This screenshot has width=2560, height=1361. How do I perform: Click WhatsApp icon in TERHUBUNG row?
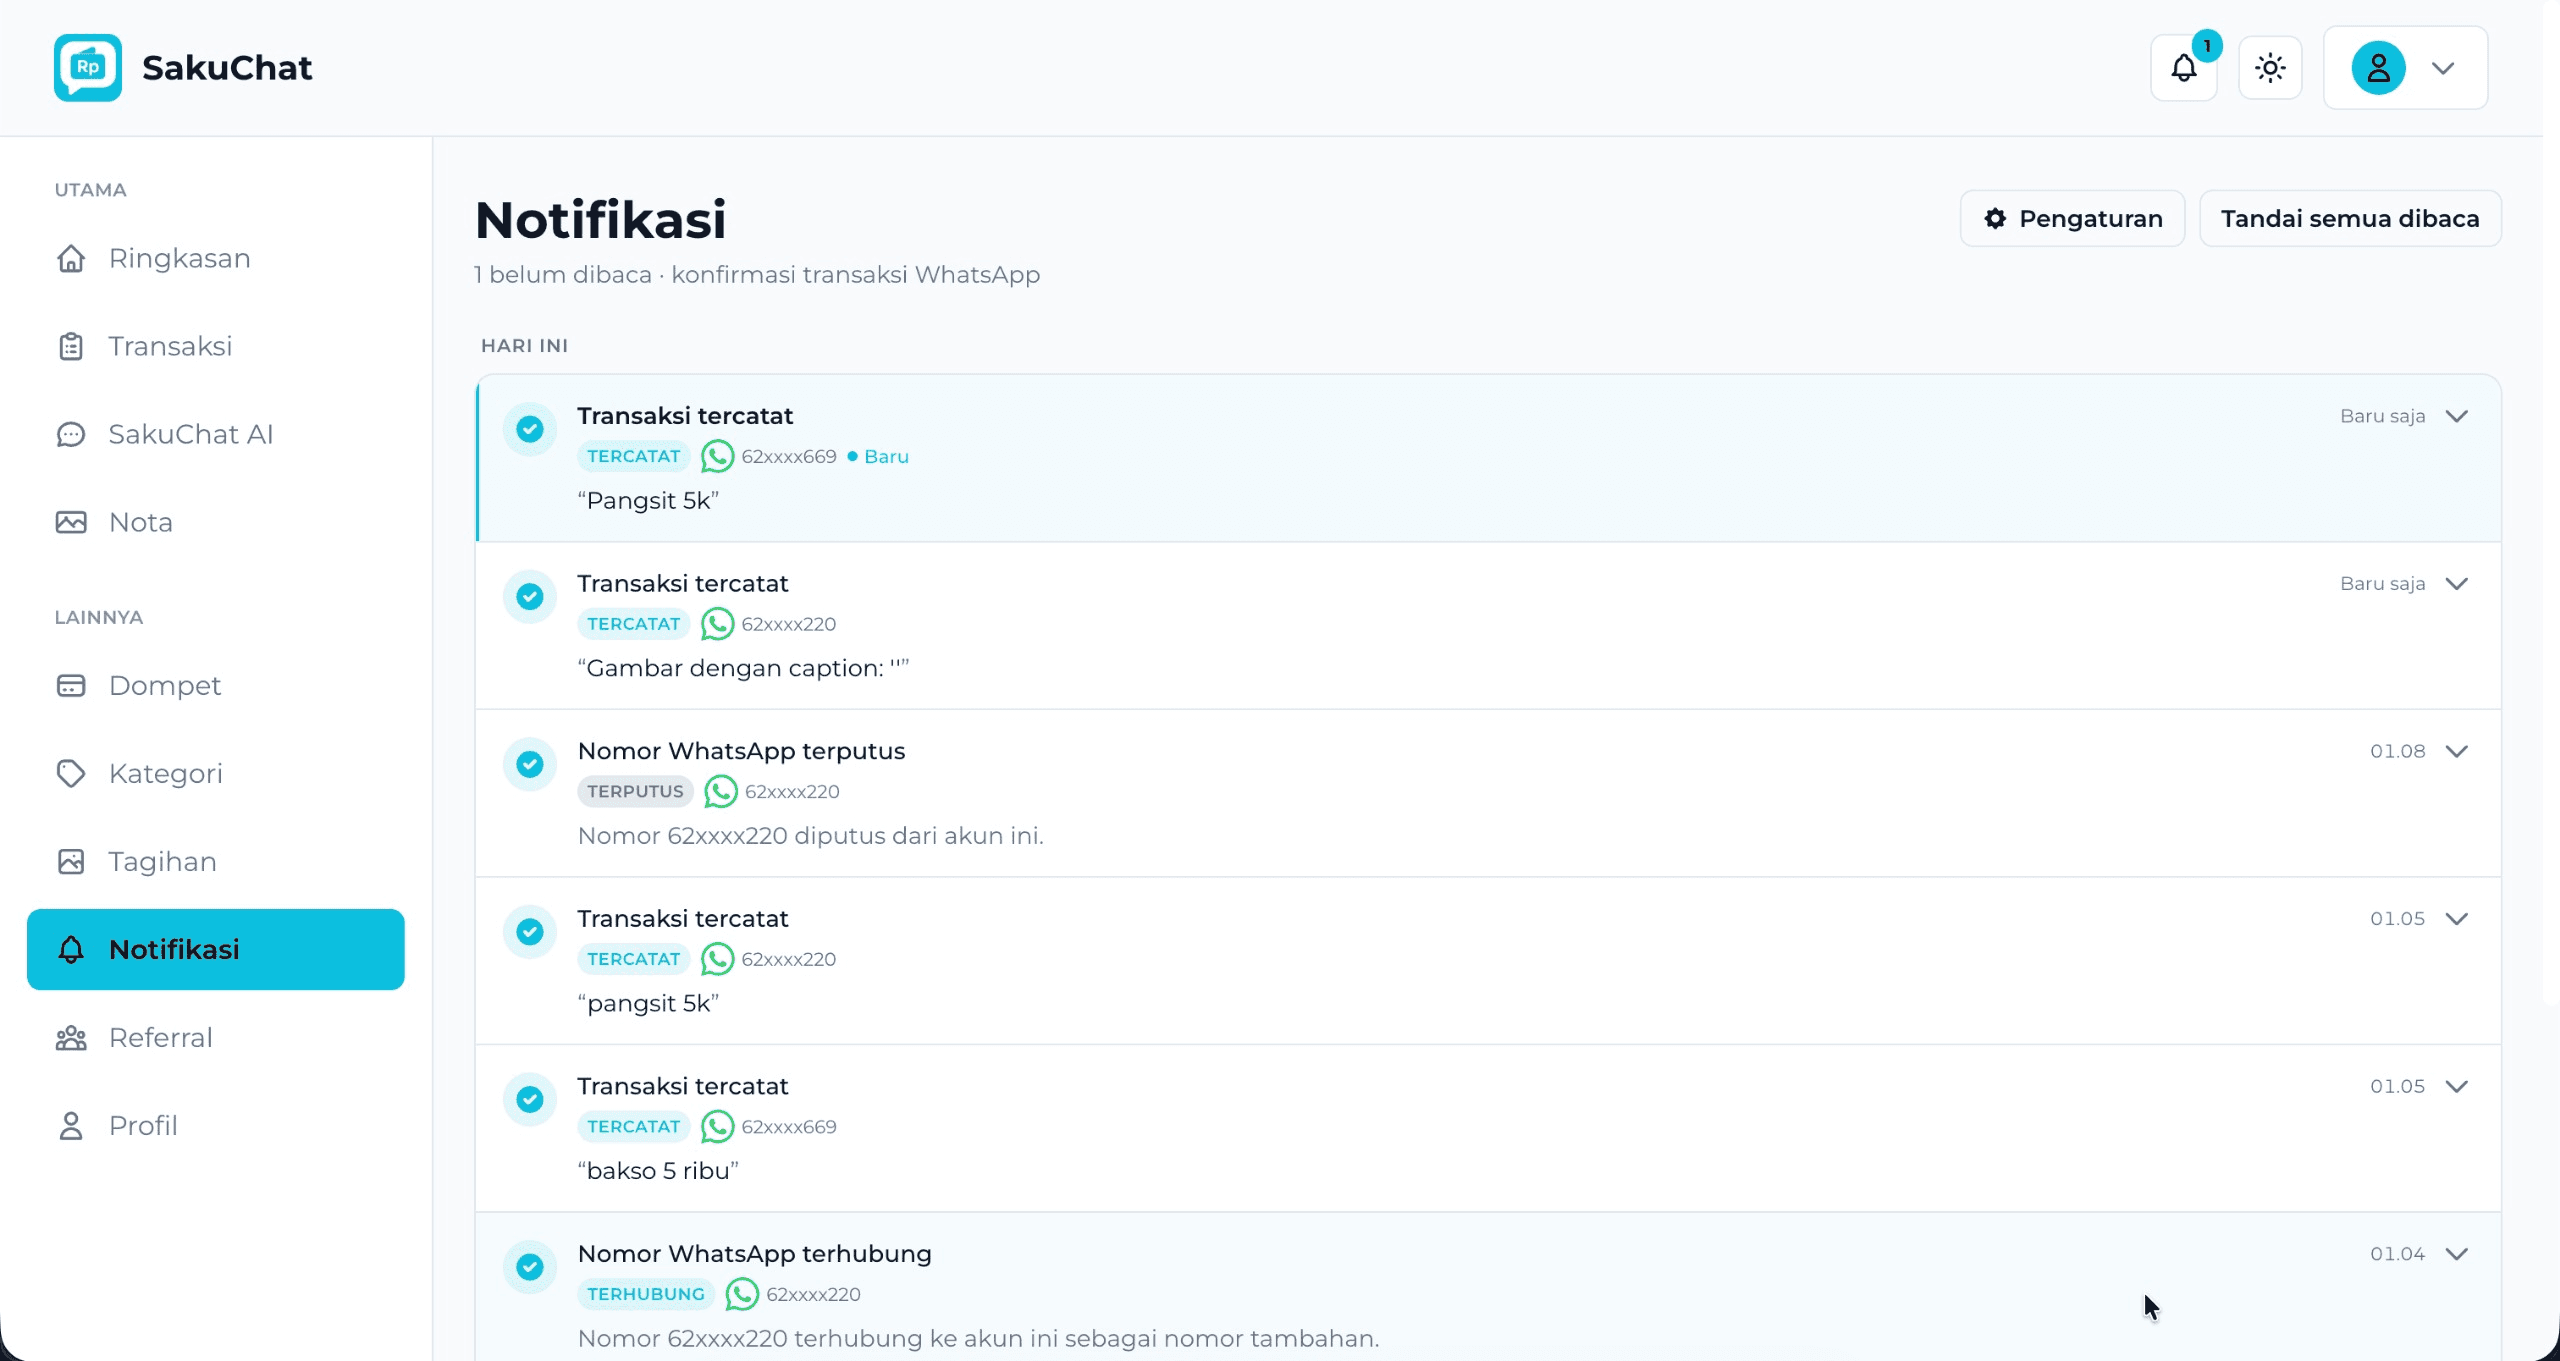(x=742, y=1294)
